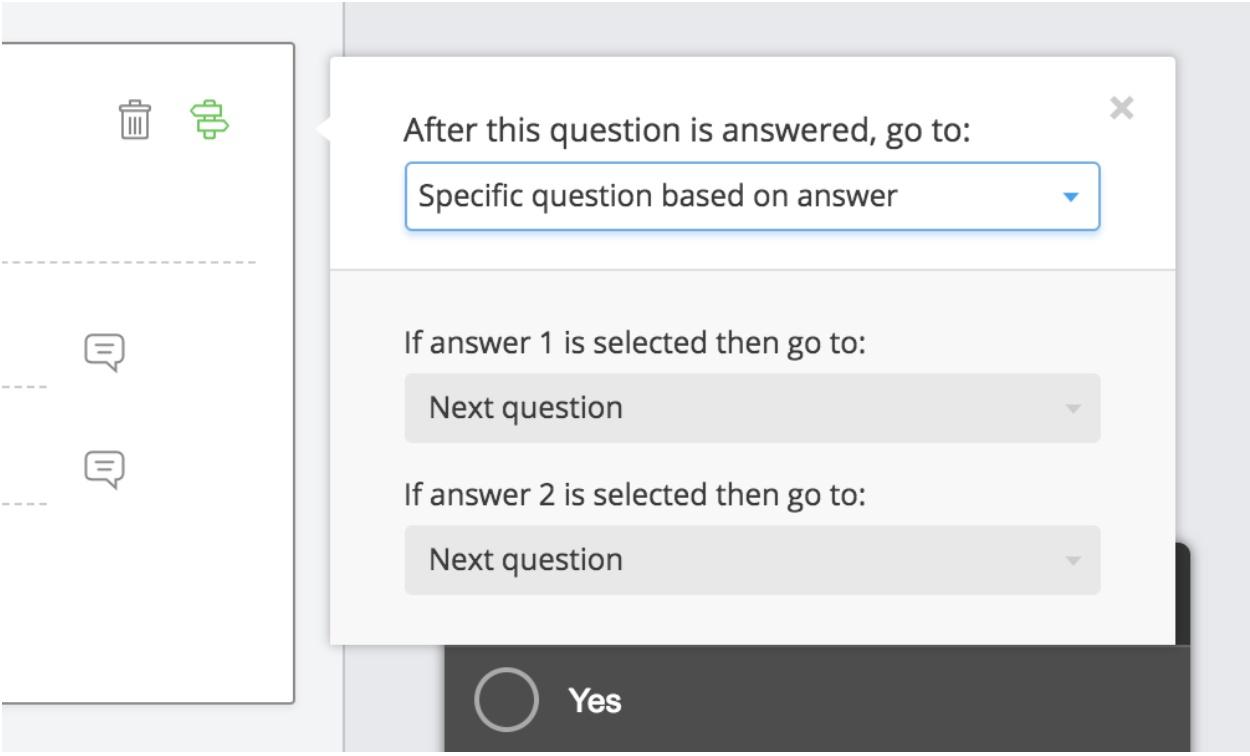Click the dashed line beside upper comment icon
This screenshot has width=1250, height=756.
point(23,387)
